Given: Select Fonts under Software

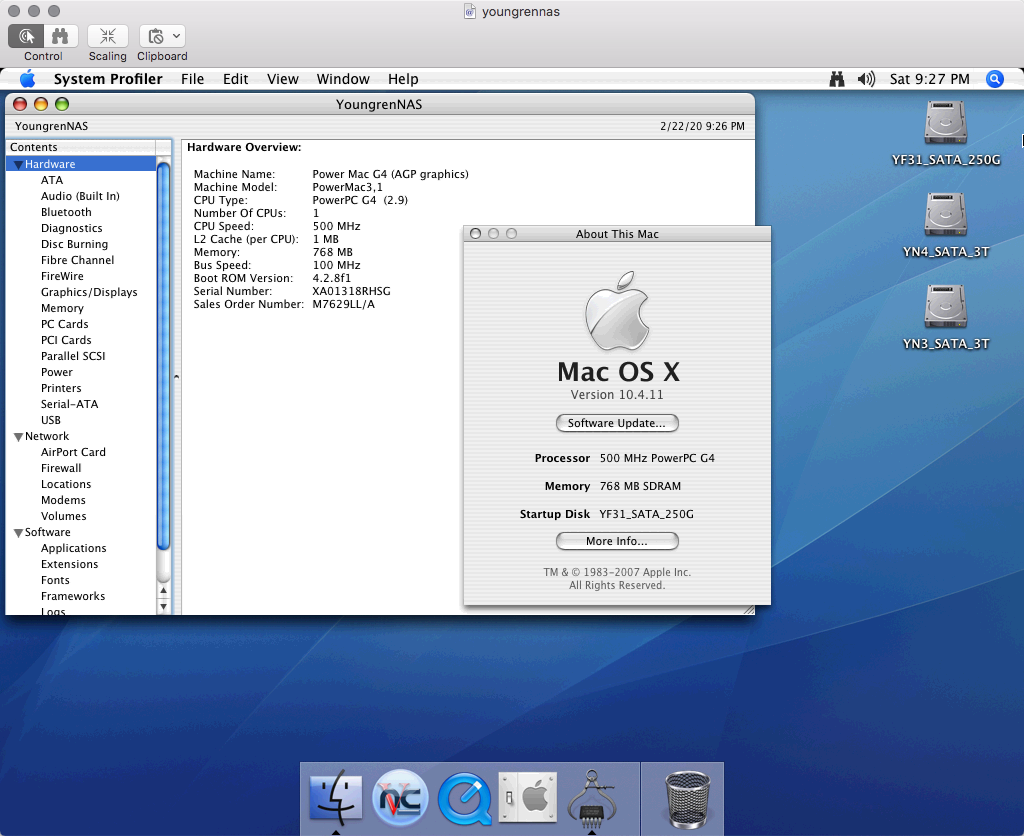Looking at the screenshot, I should tap(55, 580).
